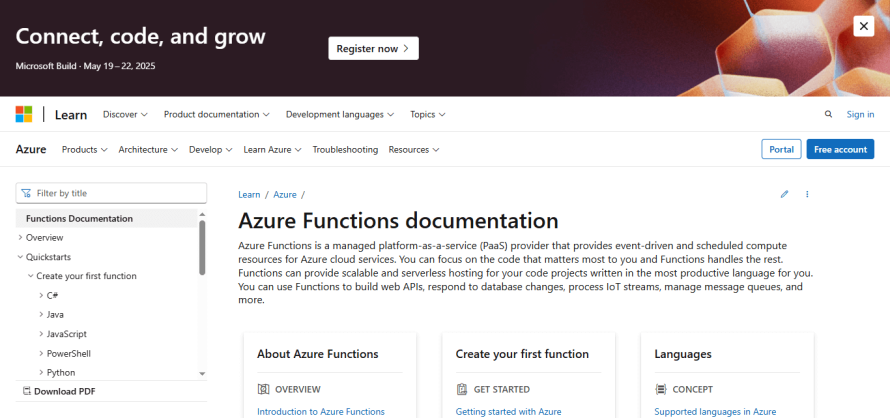Click the Portal button
Image resolution: width=890 pixels, height=418 pixels.
pyautogui.click(x=781, y=149)
